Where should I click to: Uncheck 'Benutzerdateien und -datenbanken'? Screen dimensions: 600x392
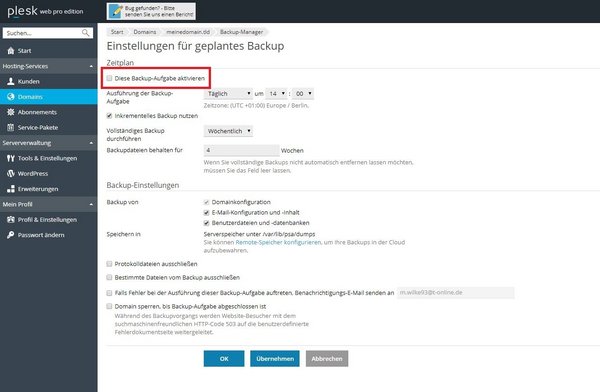[207, 223]
